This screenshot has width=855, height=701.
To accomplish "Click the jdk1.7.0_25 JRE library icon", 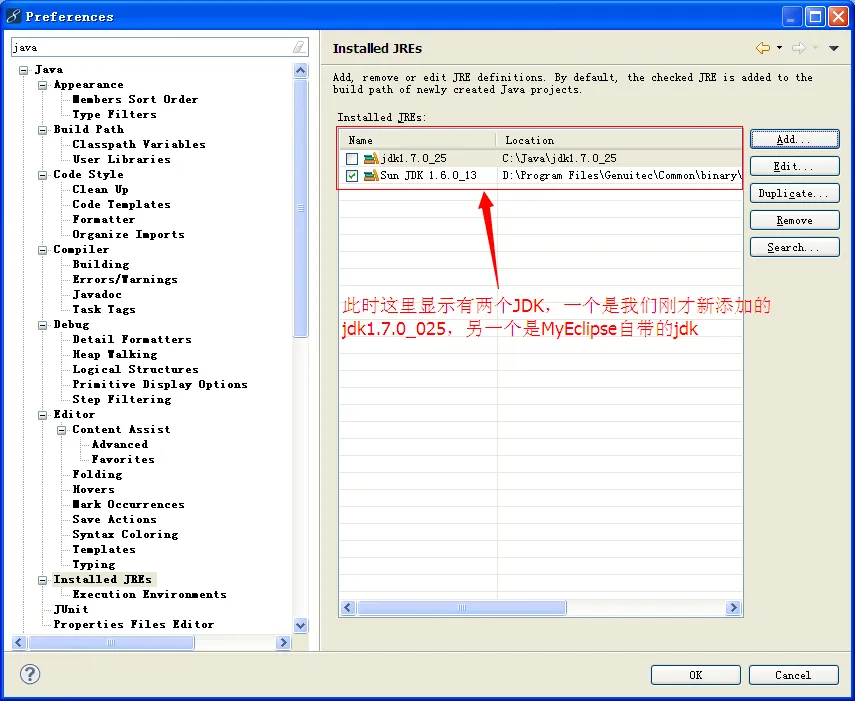I will tap(371, 159).
